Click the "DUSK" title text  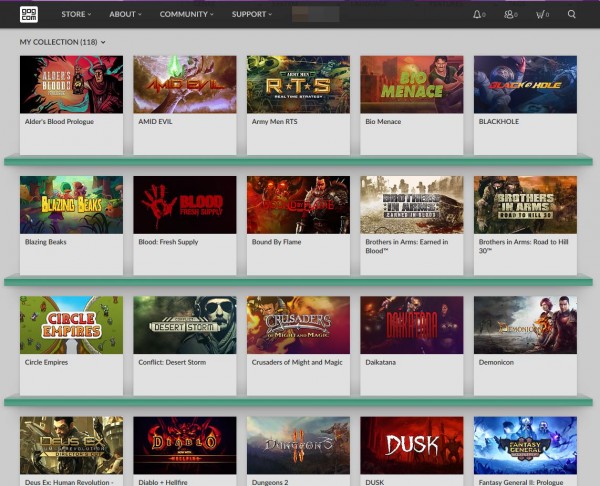click(x=375, y=482)
